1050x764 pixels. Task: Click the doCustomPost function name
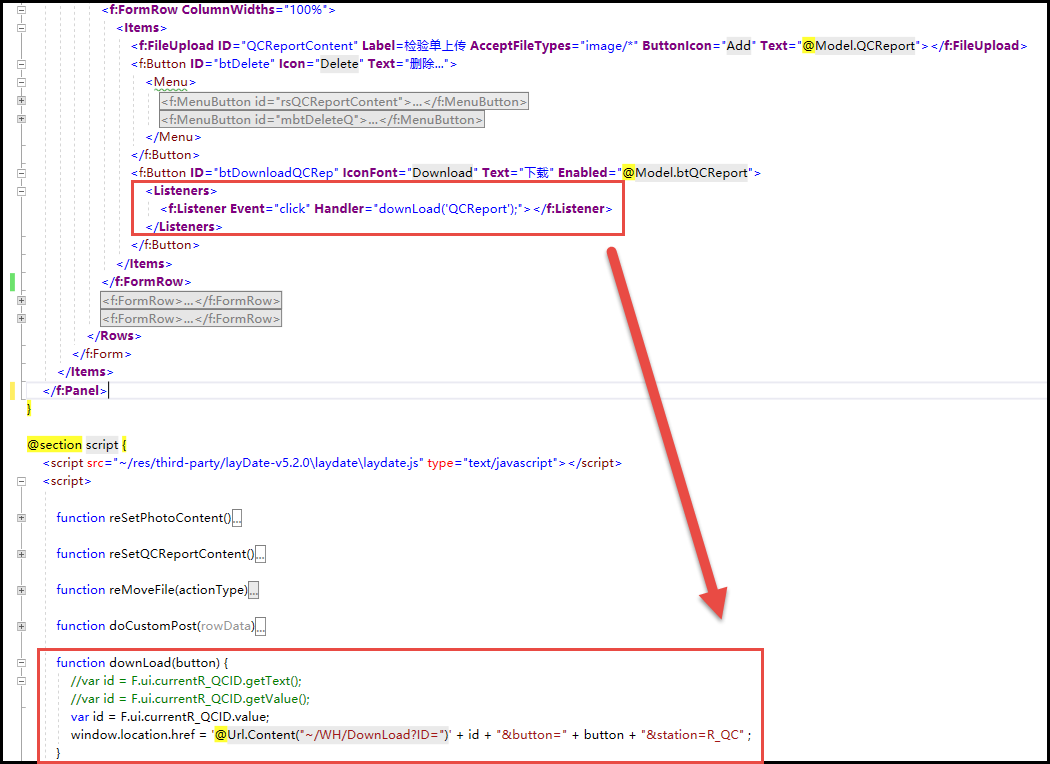click(x=153, y=626)
